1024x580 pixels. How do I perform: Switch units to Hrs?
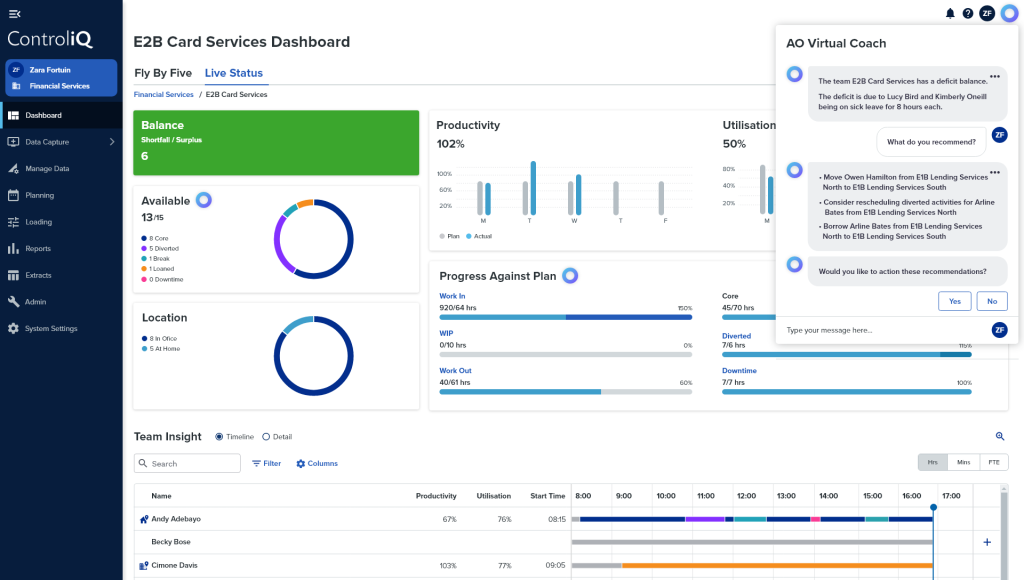click(x=933, y=462)
